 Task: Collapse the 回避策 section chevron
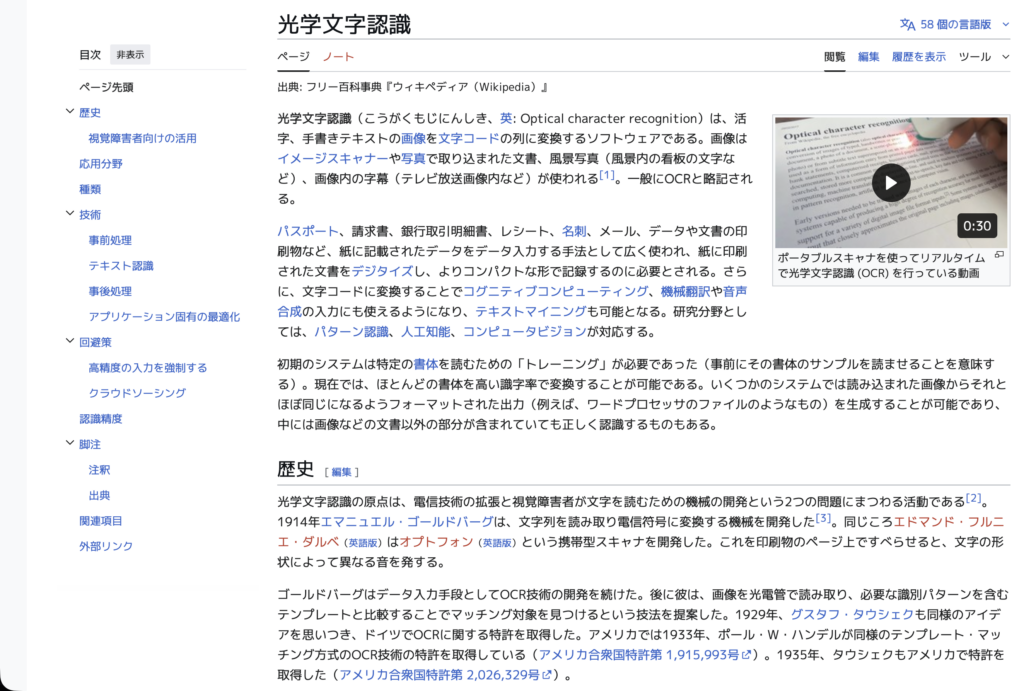(70, 342)
